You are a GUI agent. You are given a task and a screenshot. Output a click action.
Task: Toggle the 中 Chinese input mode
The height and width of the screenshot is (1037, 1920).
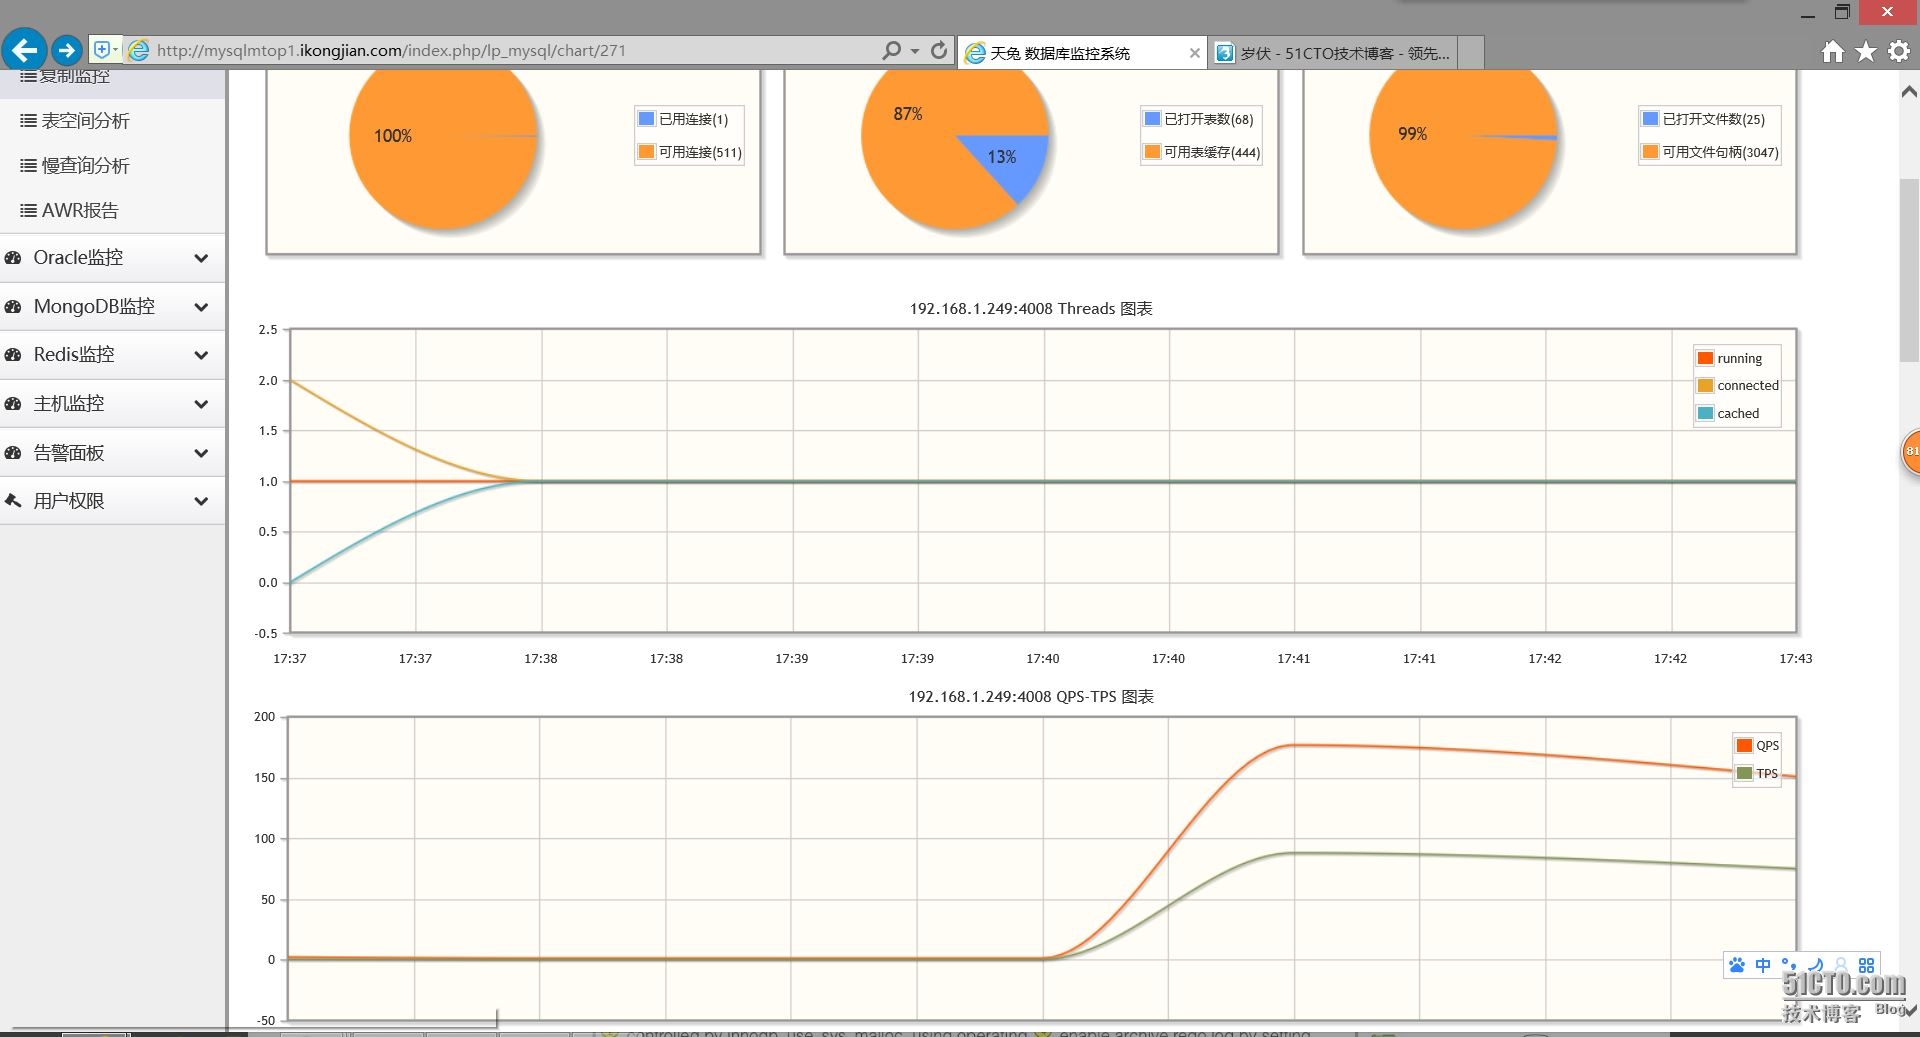1763,965
